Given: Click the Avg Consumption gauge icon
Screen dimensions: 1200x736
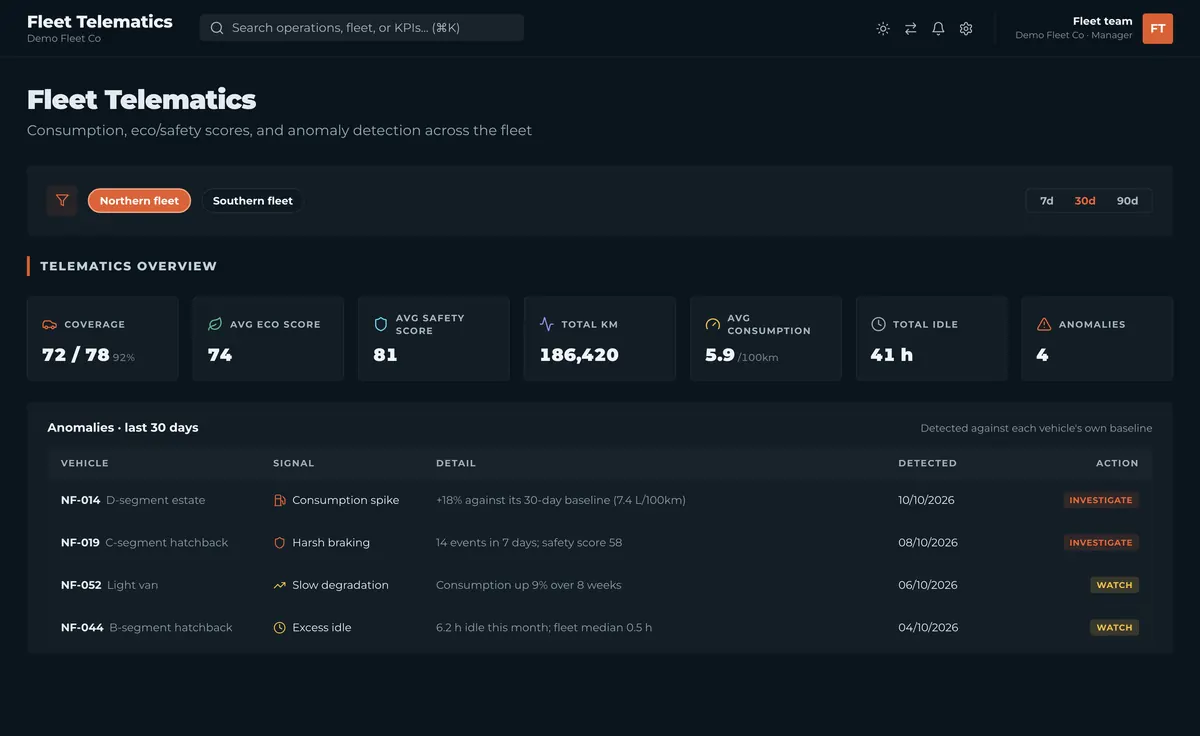Looking at the screenshot, I should click(713, 324).
